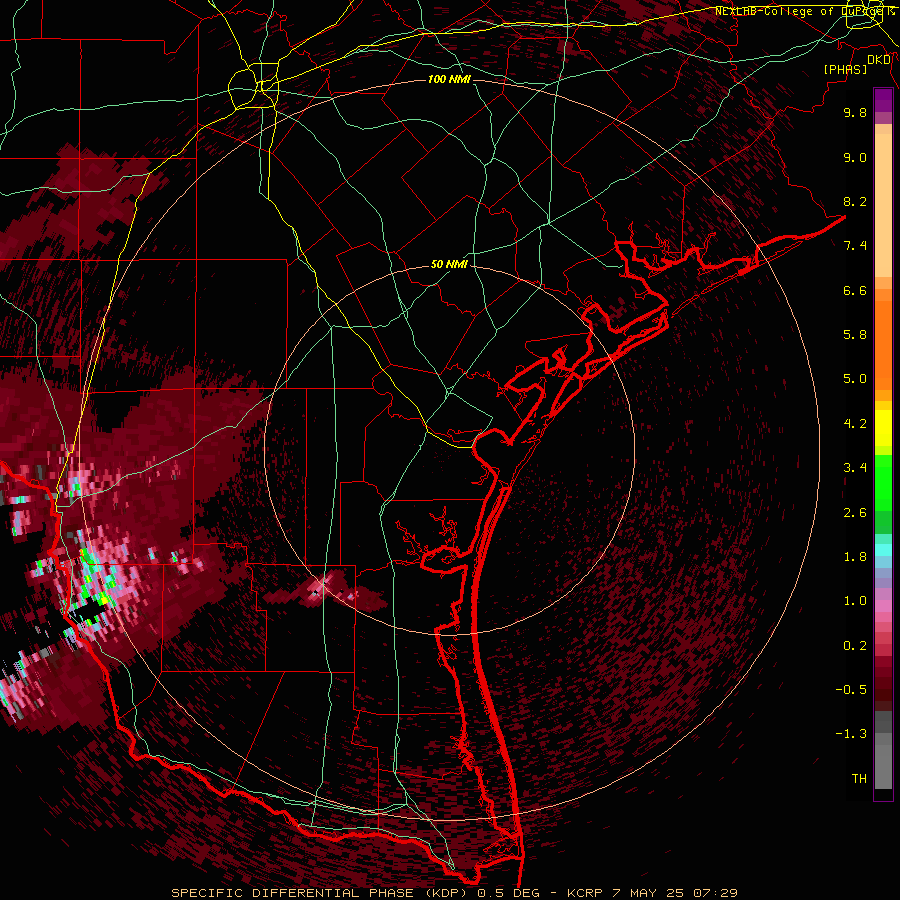Screen dimensions: 900x900
Task: Pick the pink swatch on the color bar
Action: 883,606
